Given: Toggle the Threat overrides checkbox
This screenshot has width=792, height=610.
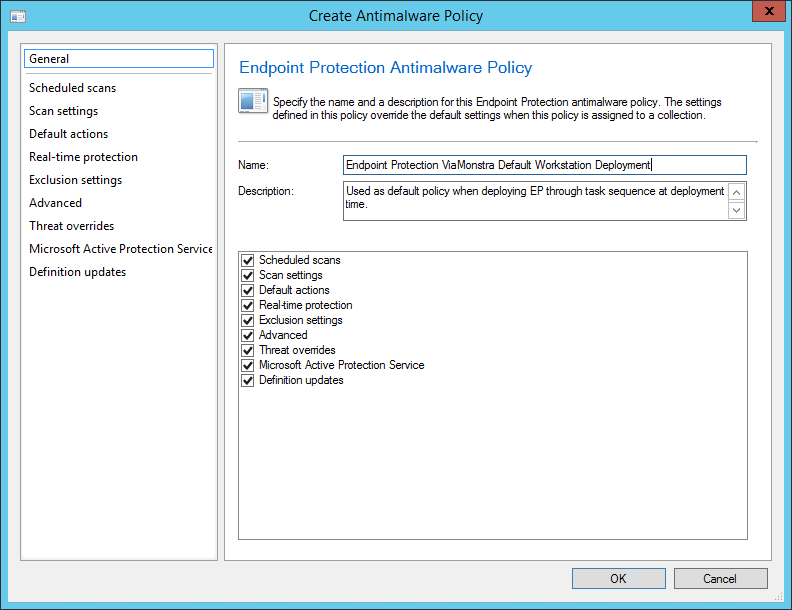Looking at the screenshot, I should 248,350.
